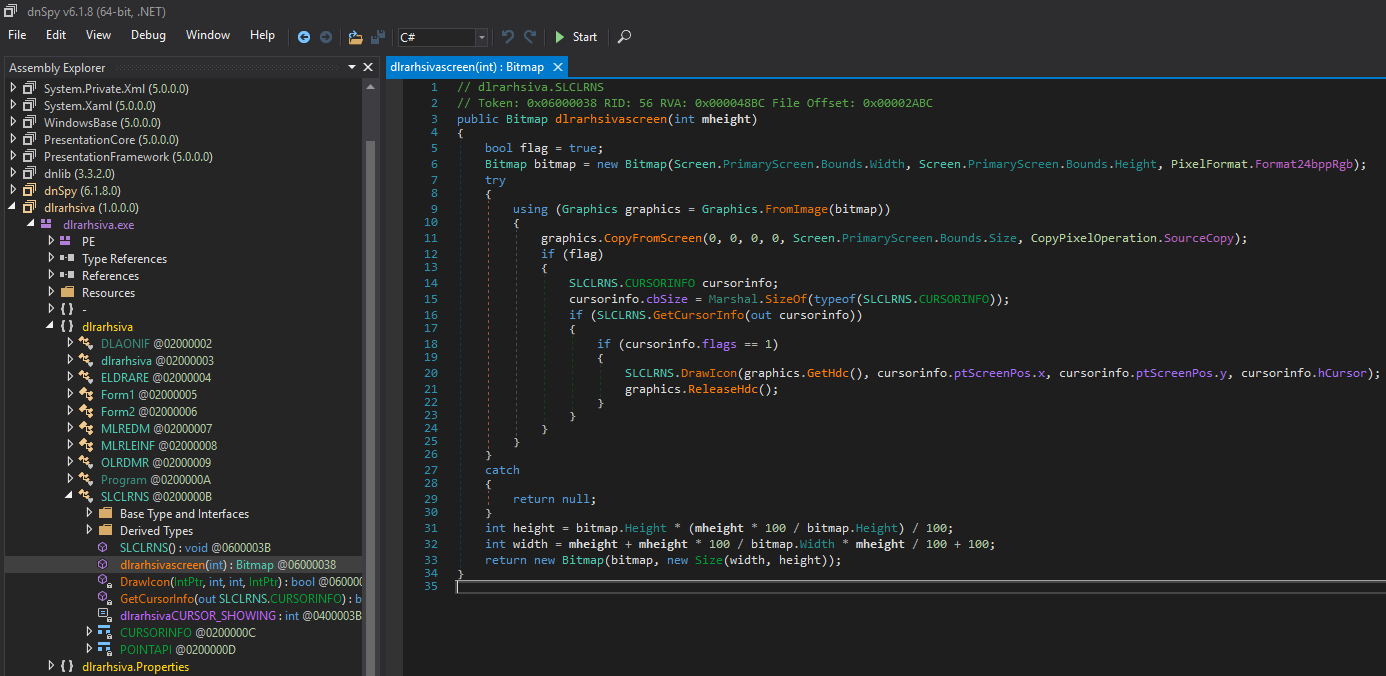Click the Undo toolbar icon
This screenshot has width=1386, height=676.
[508, 37]
